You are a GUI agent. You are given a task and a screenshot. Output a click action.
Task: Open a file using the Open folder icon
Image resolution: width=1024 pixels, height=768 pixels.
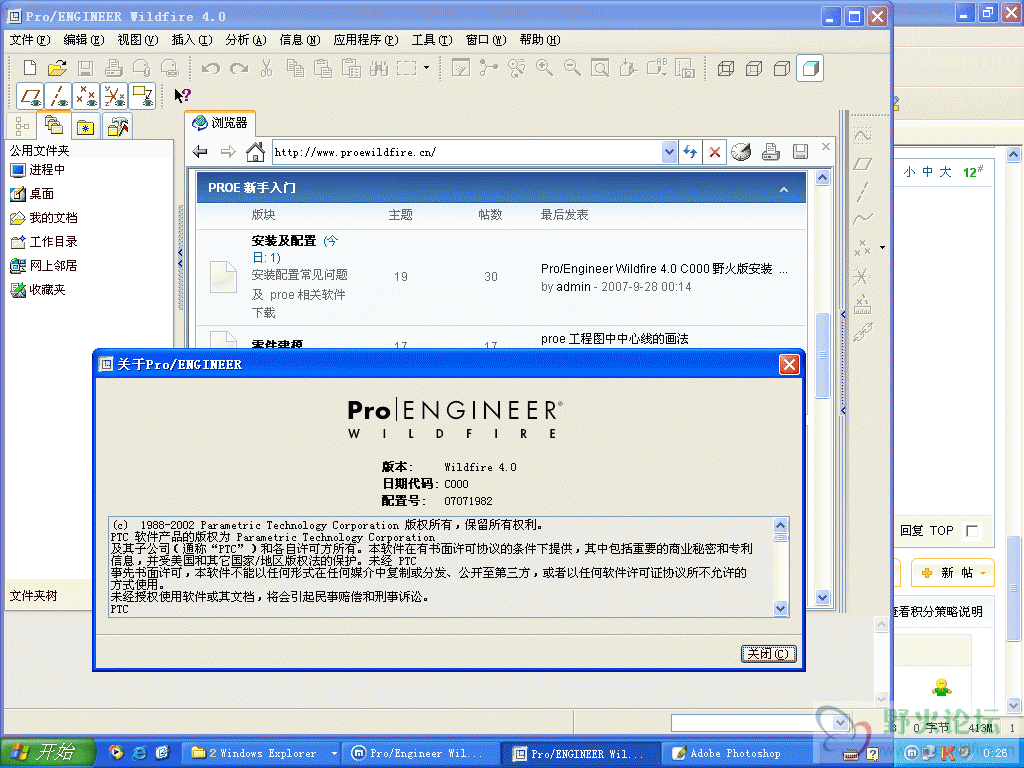(x=57, y=68)
